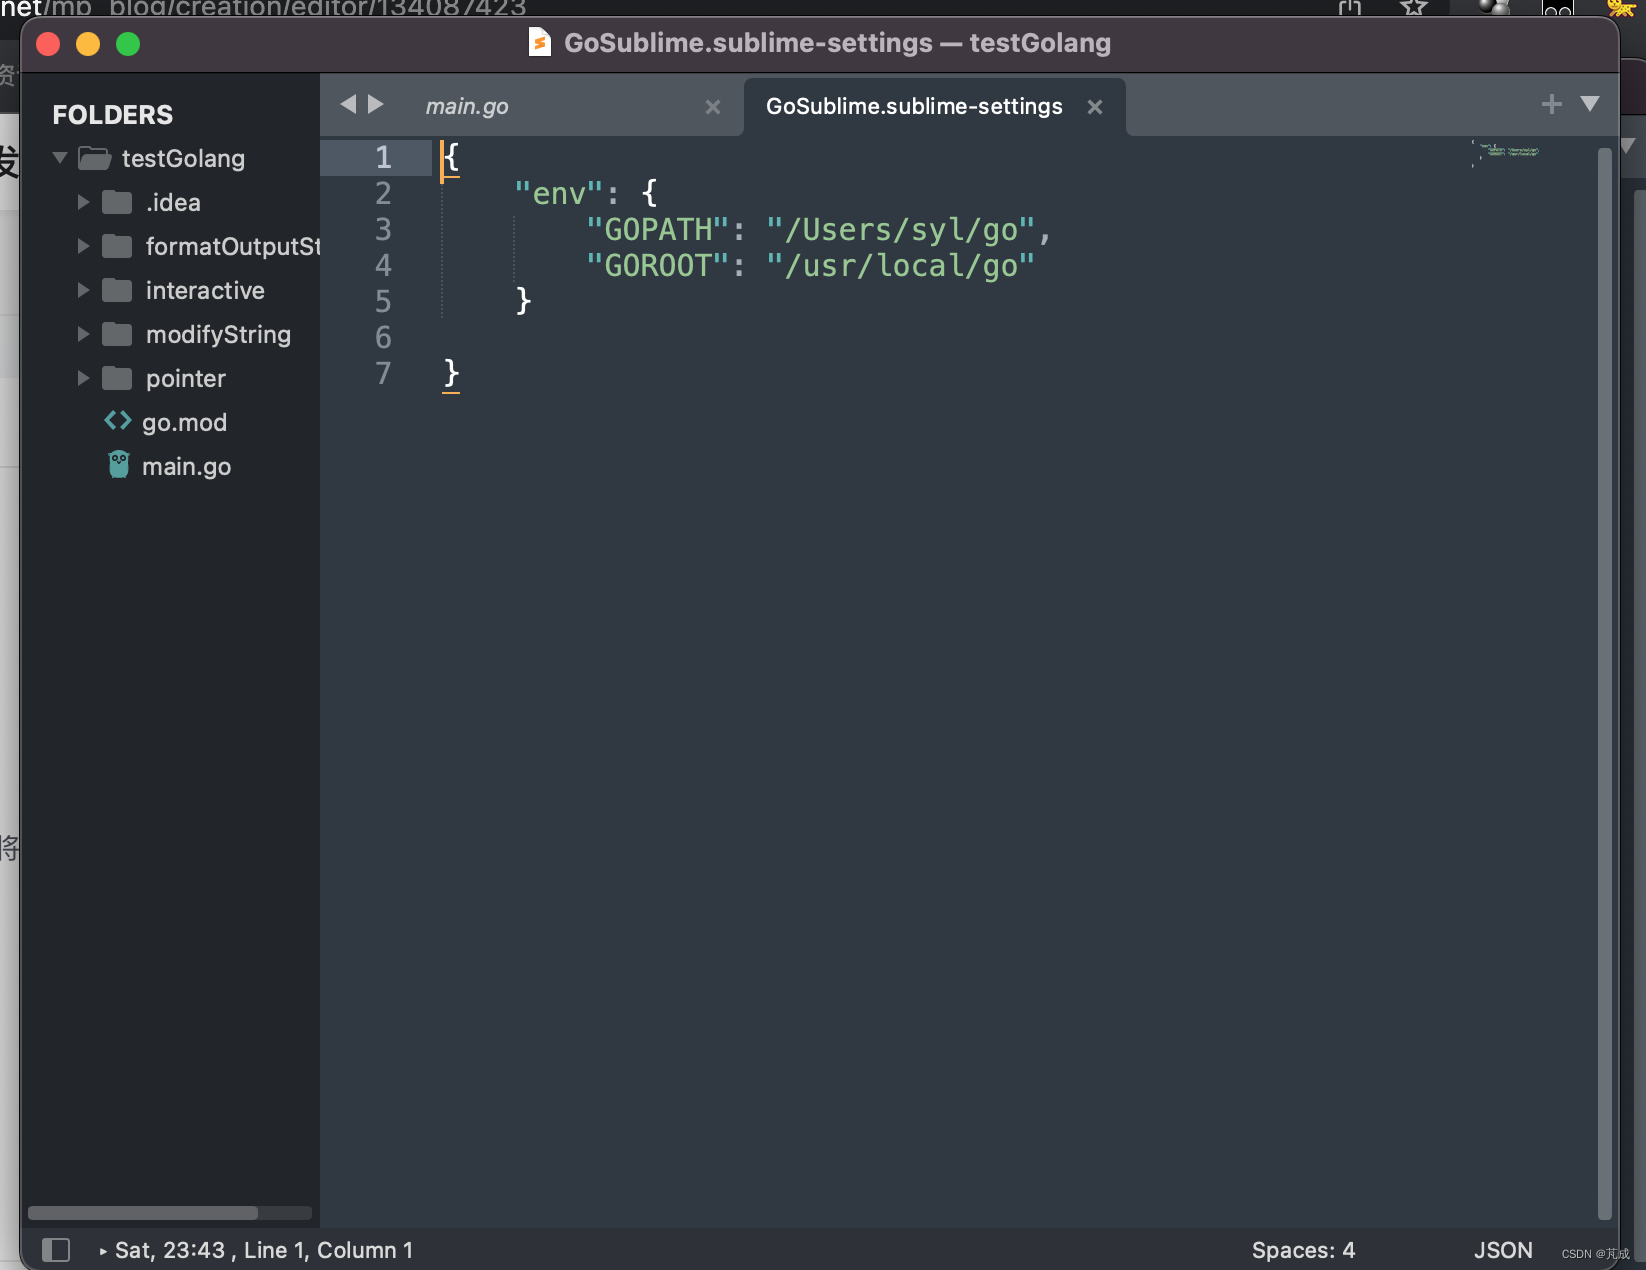Change the JSON syntax in the status bar
The width and height of the screenshot is (1646, 1270).
tap(1503, 1250)
